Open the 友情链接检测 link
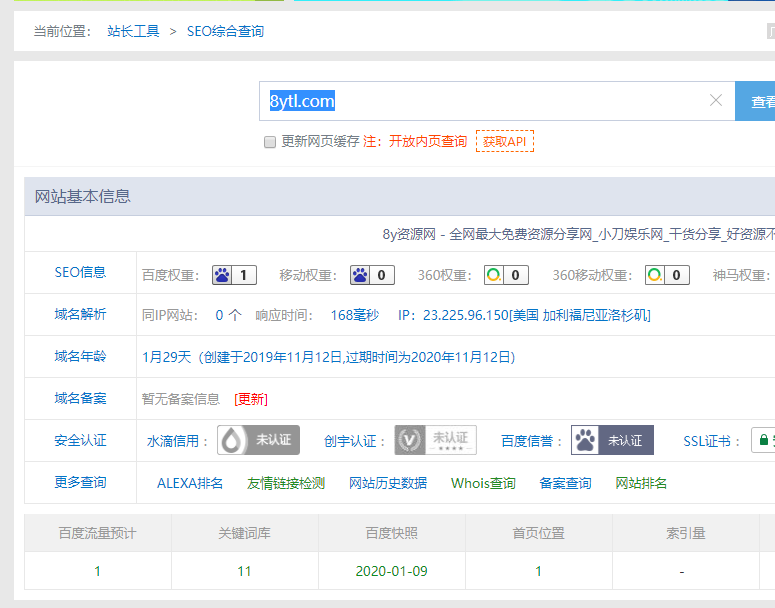 click(286, 483)
